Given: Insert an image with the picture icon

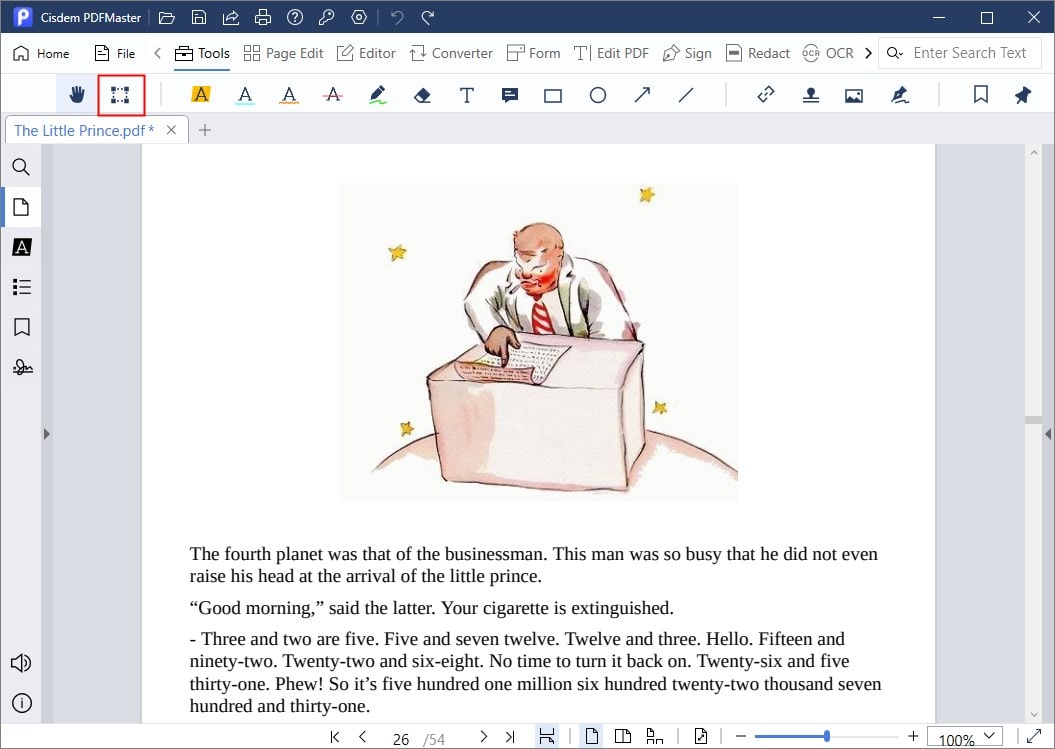Looking at the screenshot, I should [854, 96].
